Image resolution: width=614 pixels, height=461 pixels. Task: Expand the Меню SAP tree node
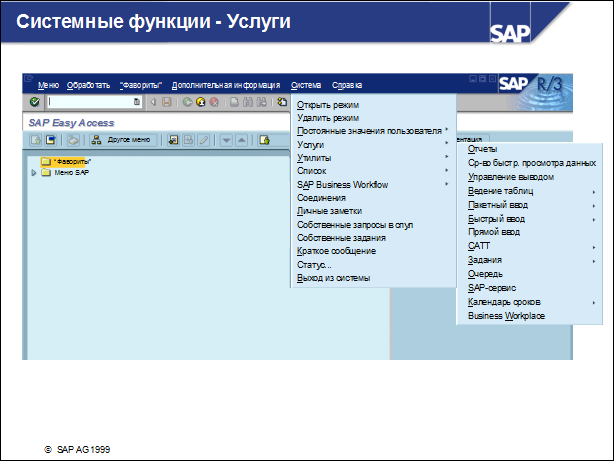tap(34, 173)
